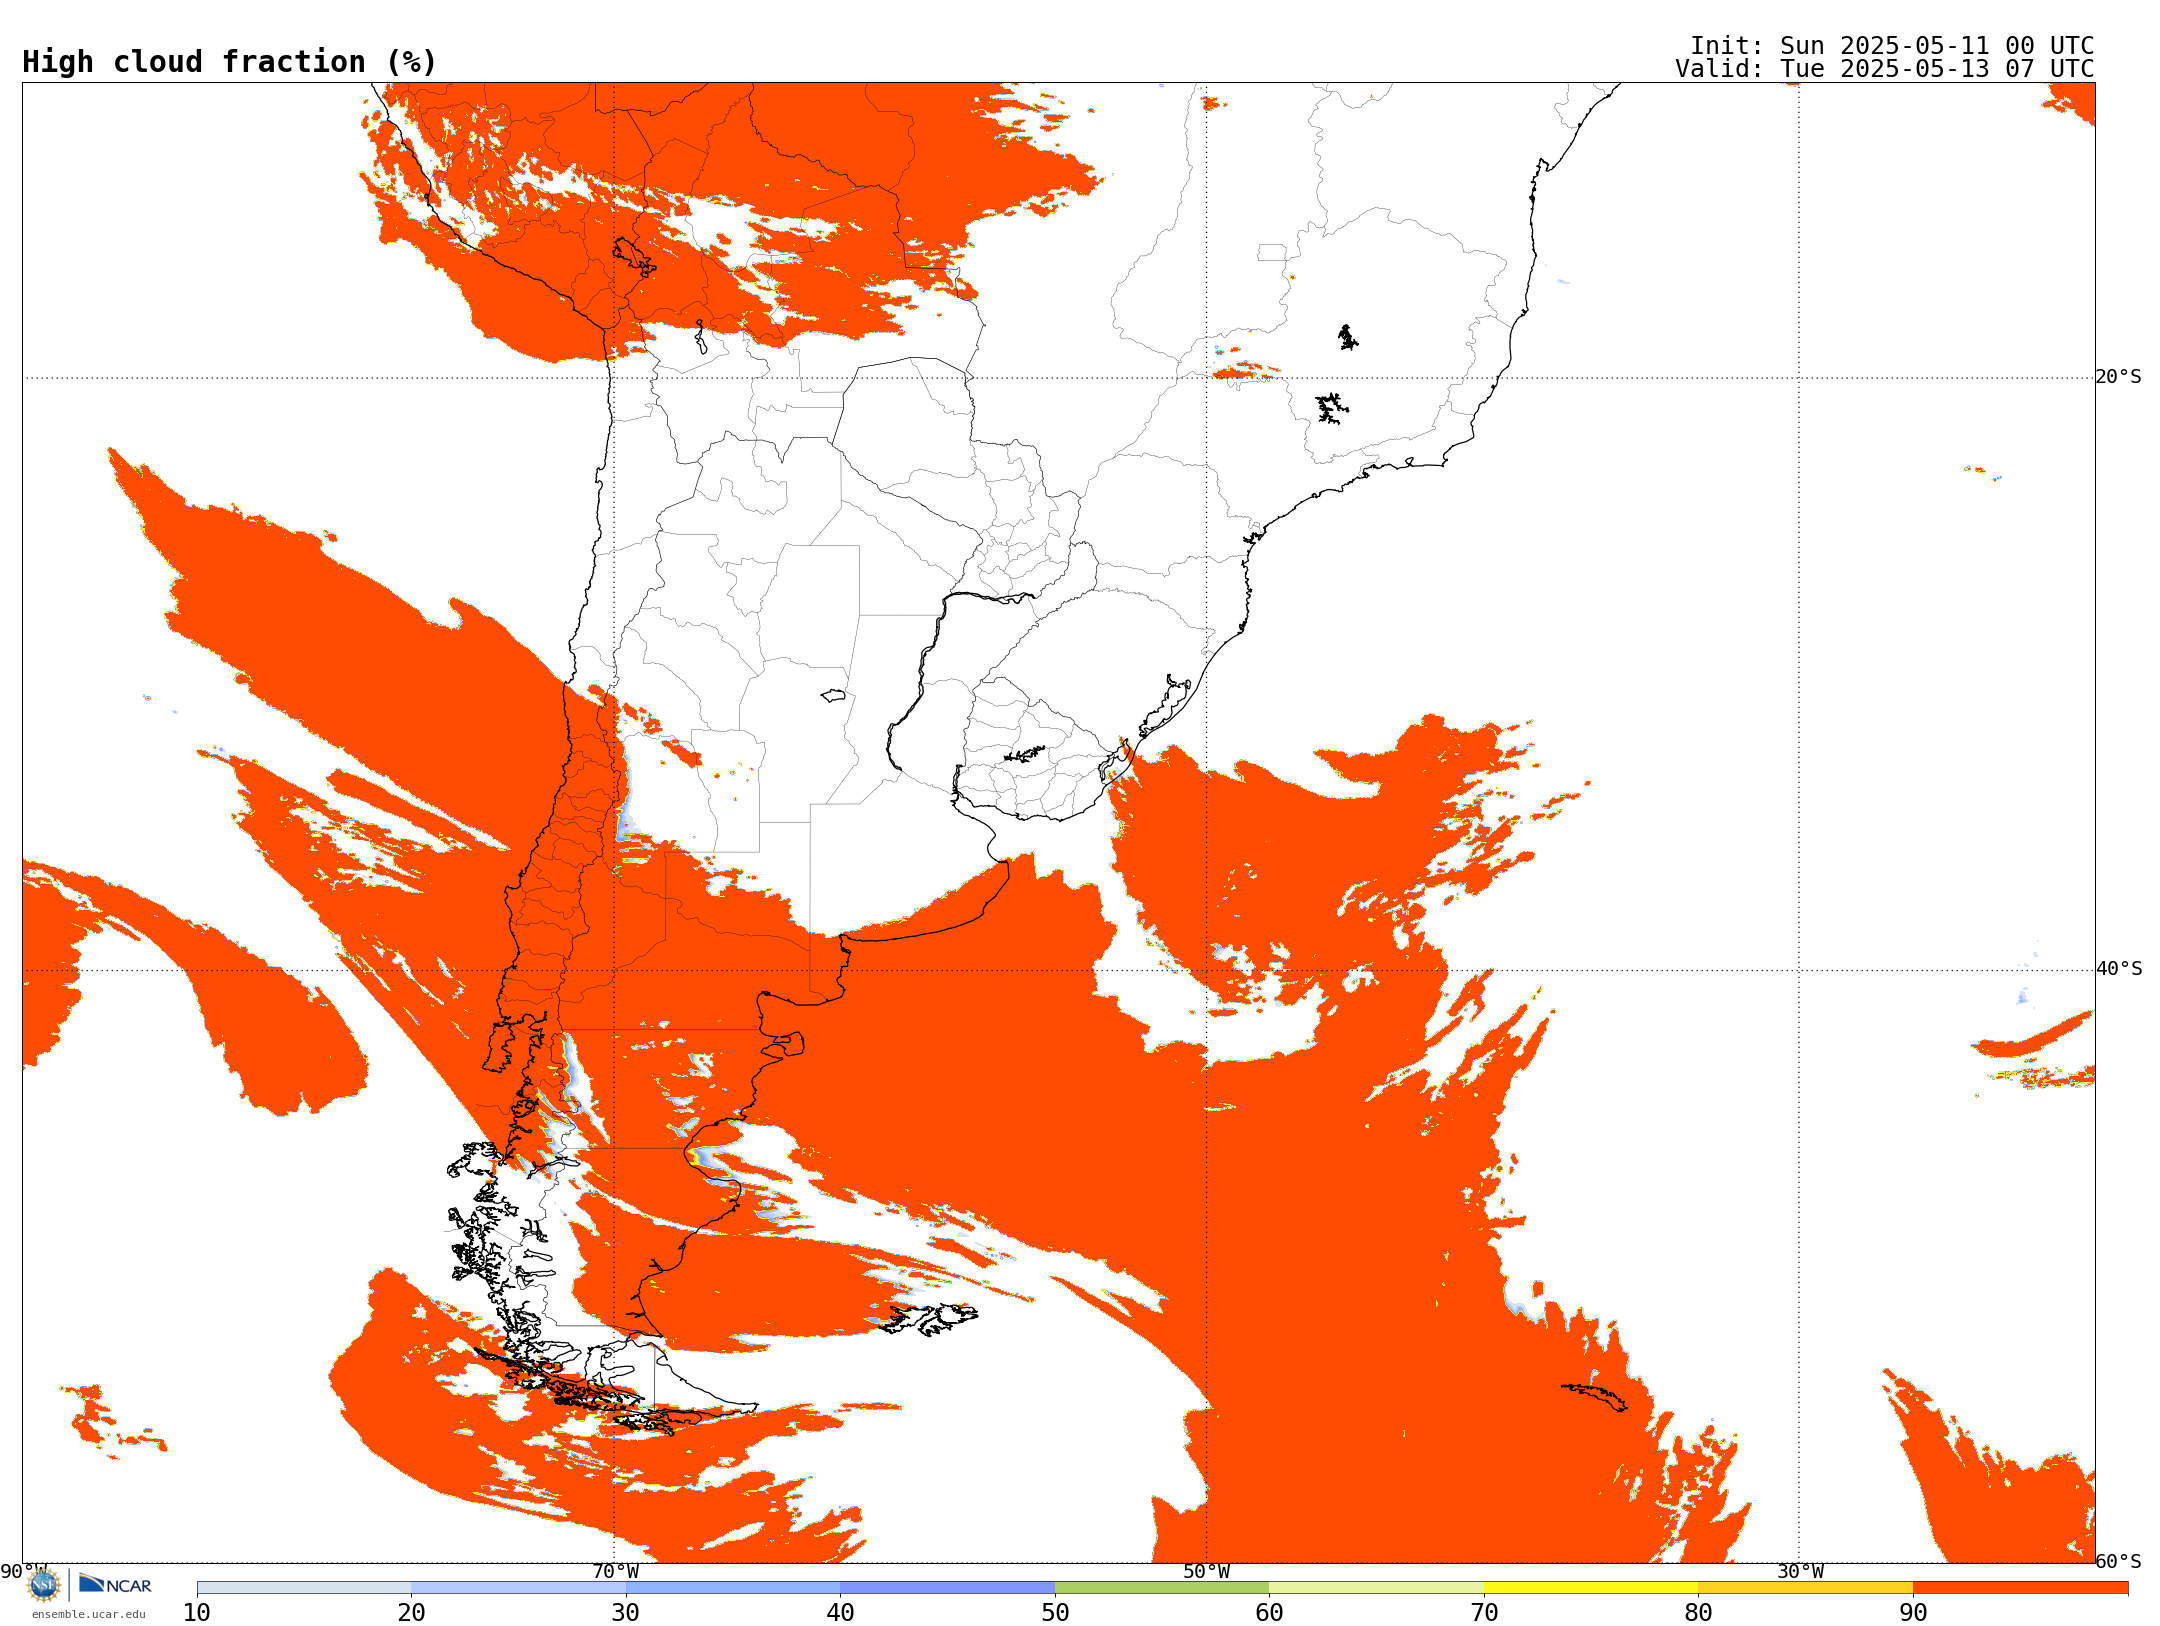
Task: Click colorbar tick label 20
Action: 411,1612
